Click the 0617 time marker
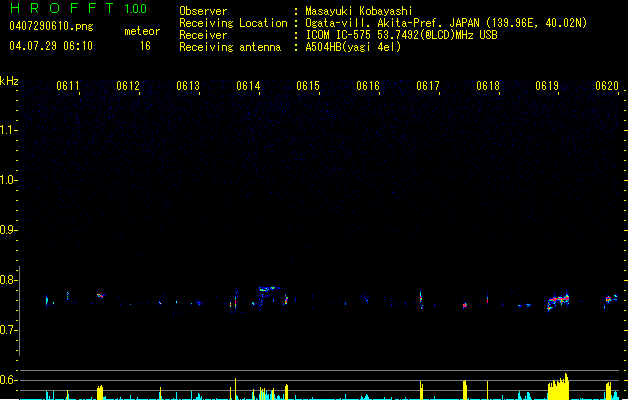 coord(428,86)
